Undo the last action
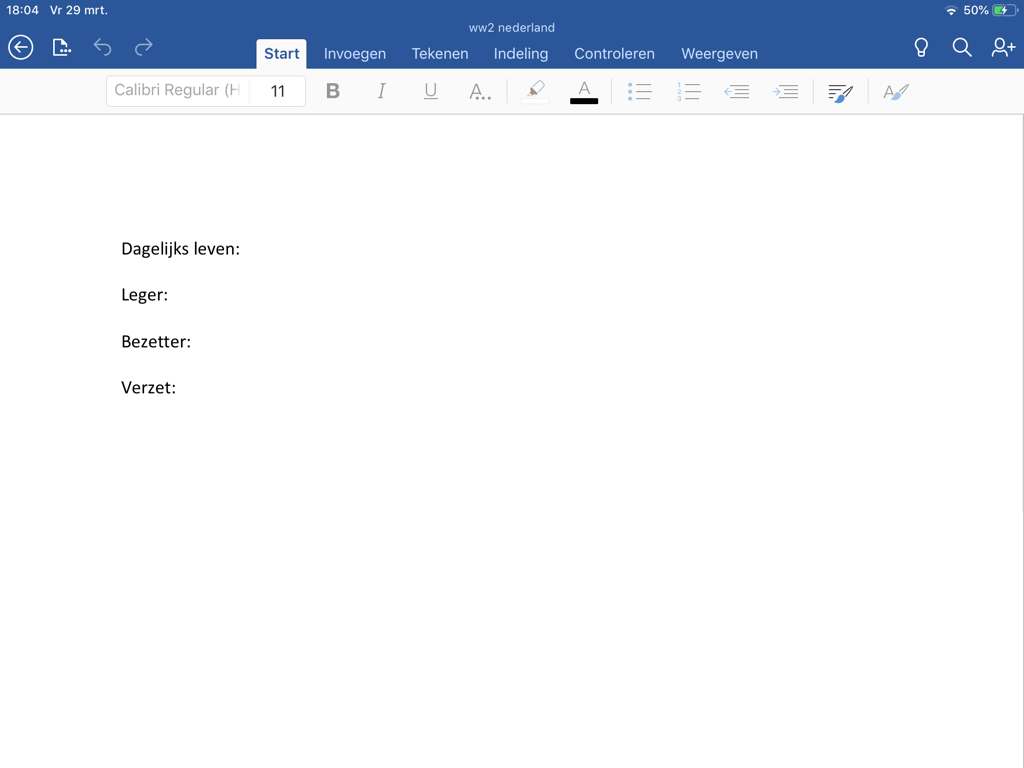The image size is (1024, 768). coord(102,47)
